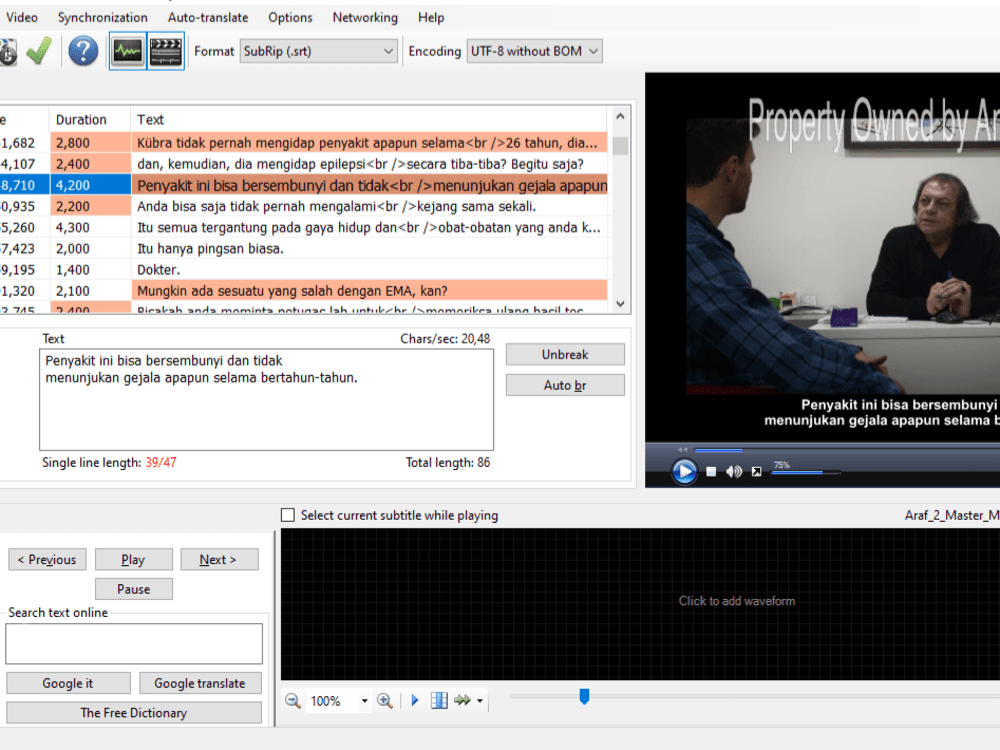
Task: Open the Encoding UTF-8 without BOM dropdown
Action: click(534, 51)
